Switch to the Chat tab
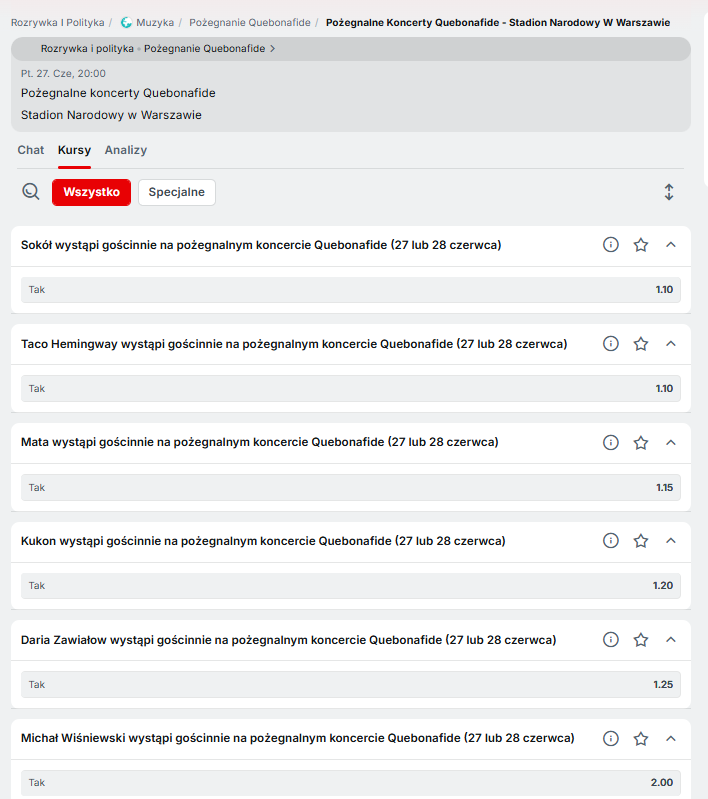The height and width of the screenshot is (799, 708). (x=31, y=150)
